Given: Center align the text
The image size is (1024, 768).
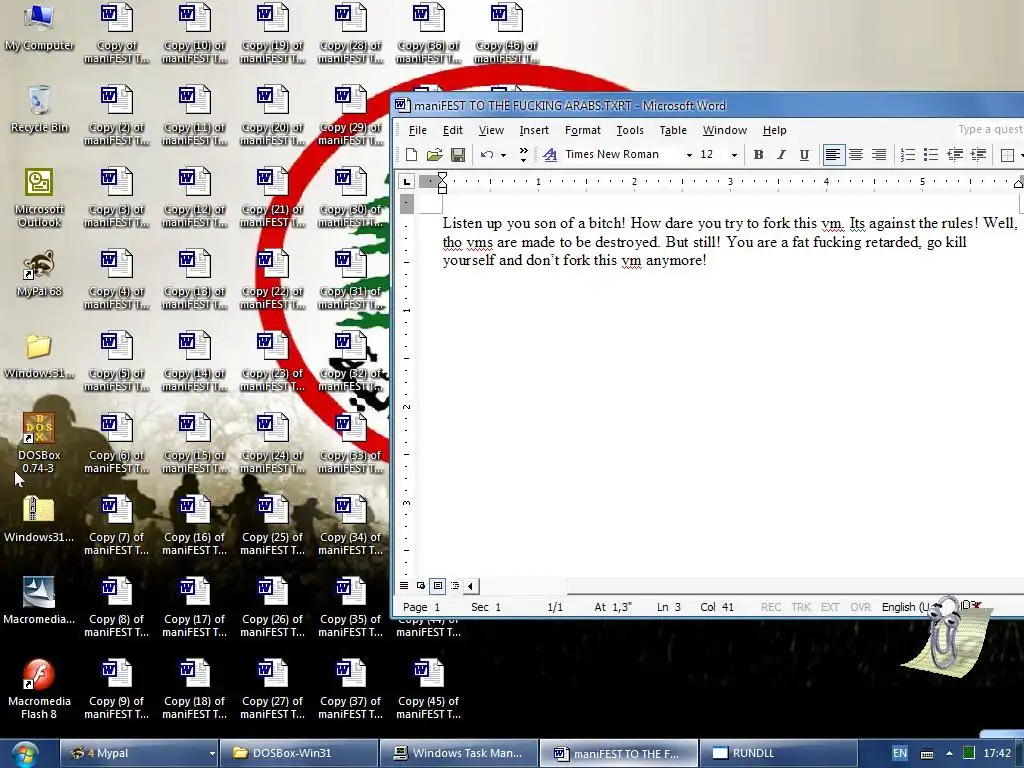Looking at the screenshot, I should pos(856,155).
